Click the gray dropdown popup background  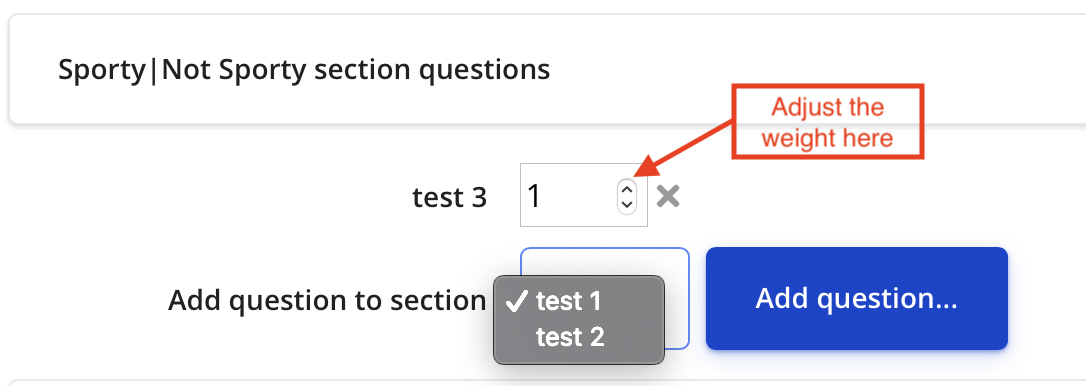point(578,319)
